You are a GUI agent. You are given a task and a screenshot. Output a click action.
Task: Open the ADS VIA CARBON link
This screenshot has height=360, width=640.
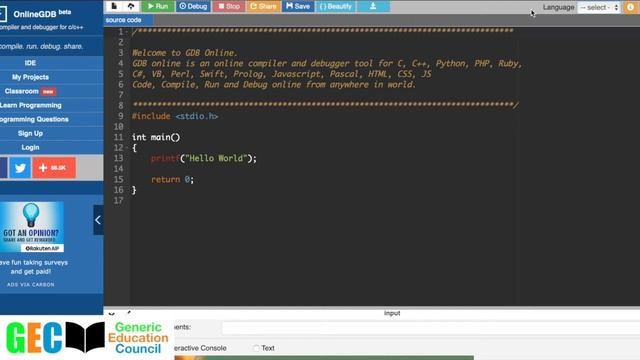pos(31,284)
